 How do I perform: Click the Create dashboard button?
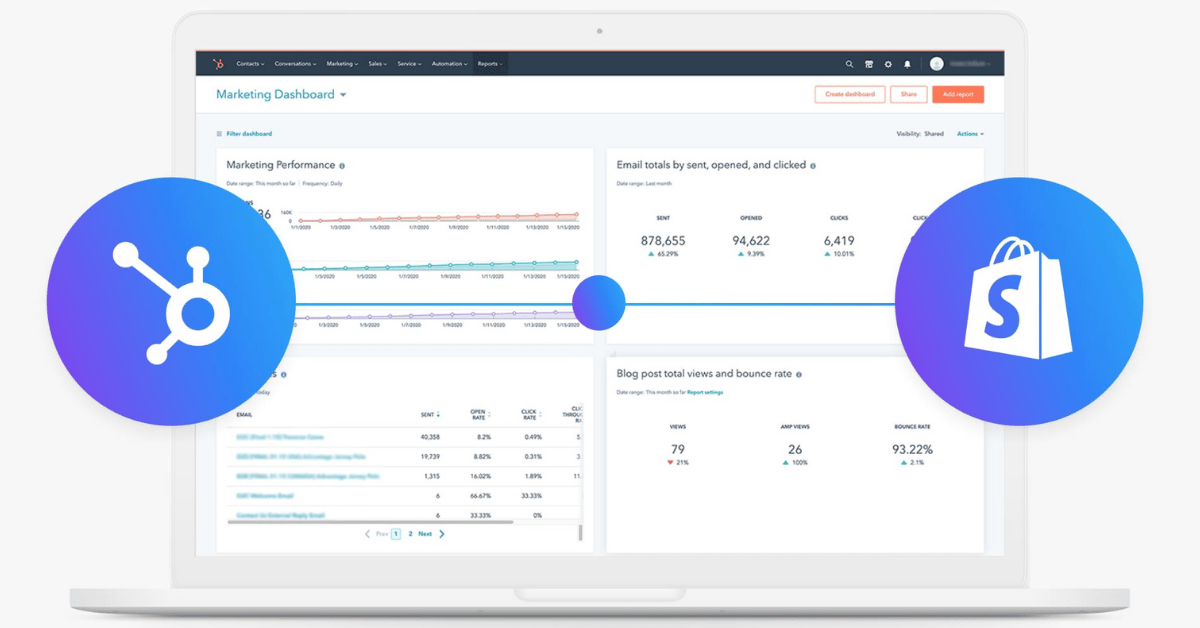click(850, 94)
